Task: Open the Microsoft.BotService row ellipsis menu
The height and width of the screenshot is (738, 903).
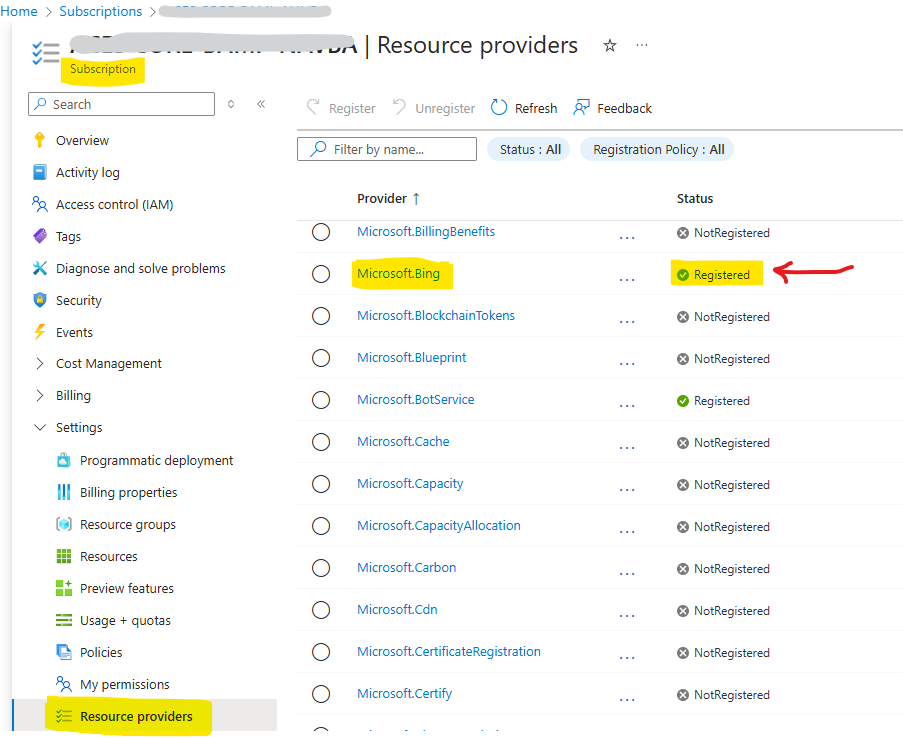Action: (627, 406)
